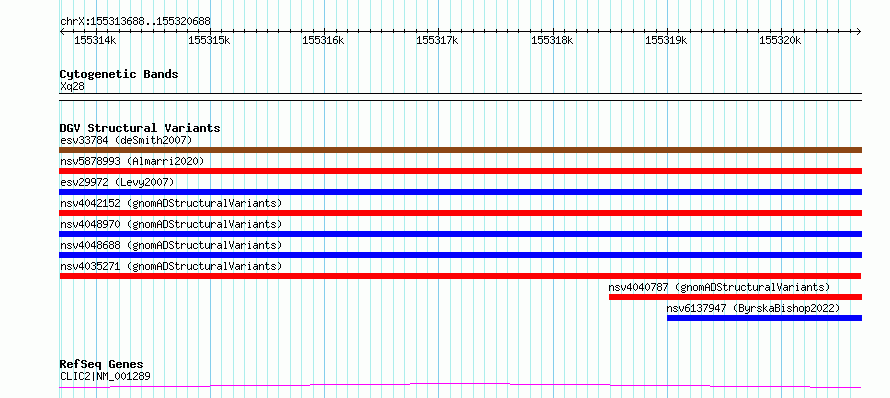
Task: Click the blue esv29972 variant bar
Action: point(460,192)
